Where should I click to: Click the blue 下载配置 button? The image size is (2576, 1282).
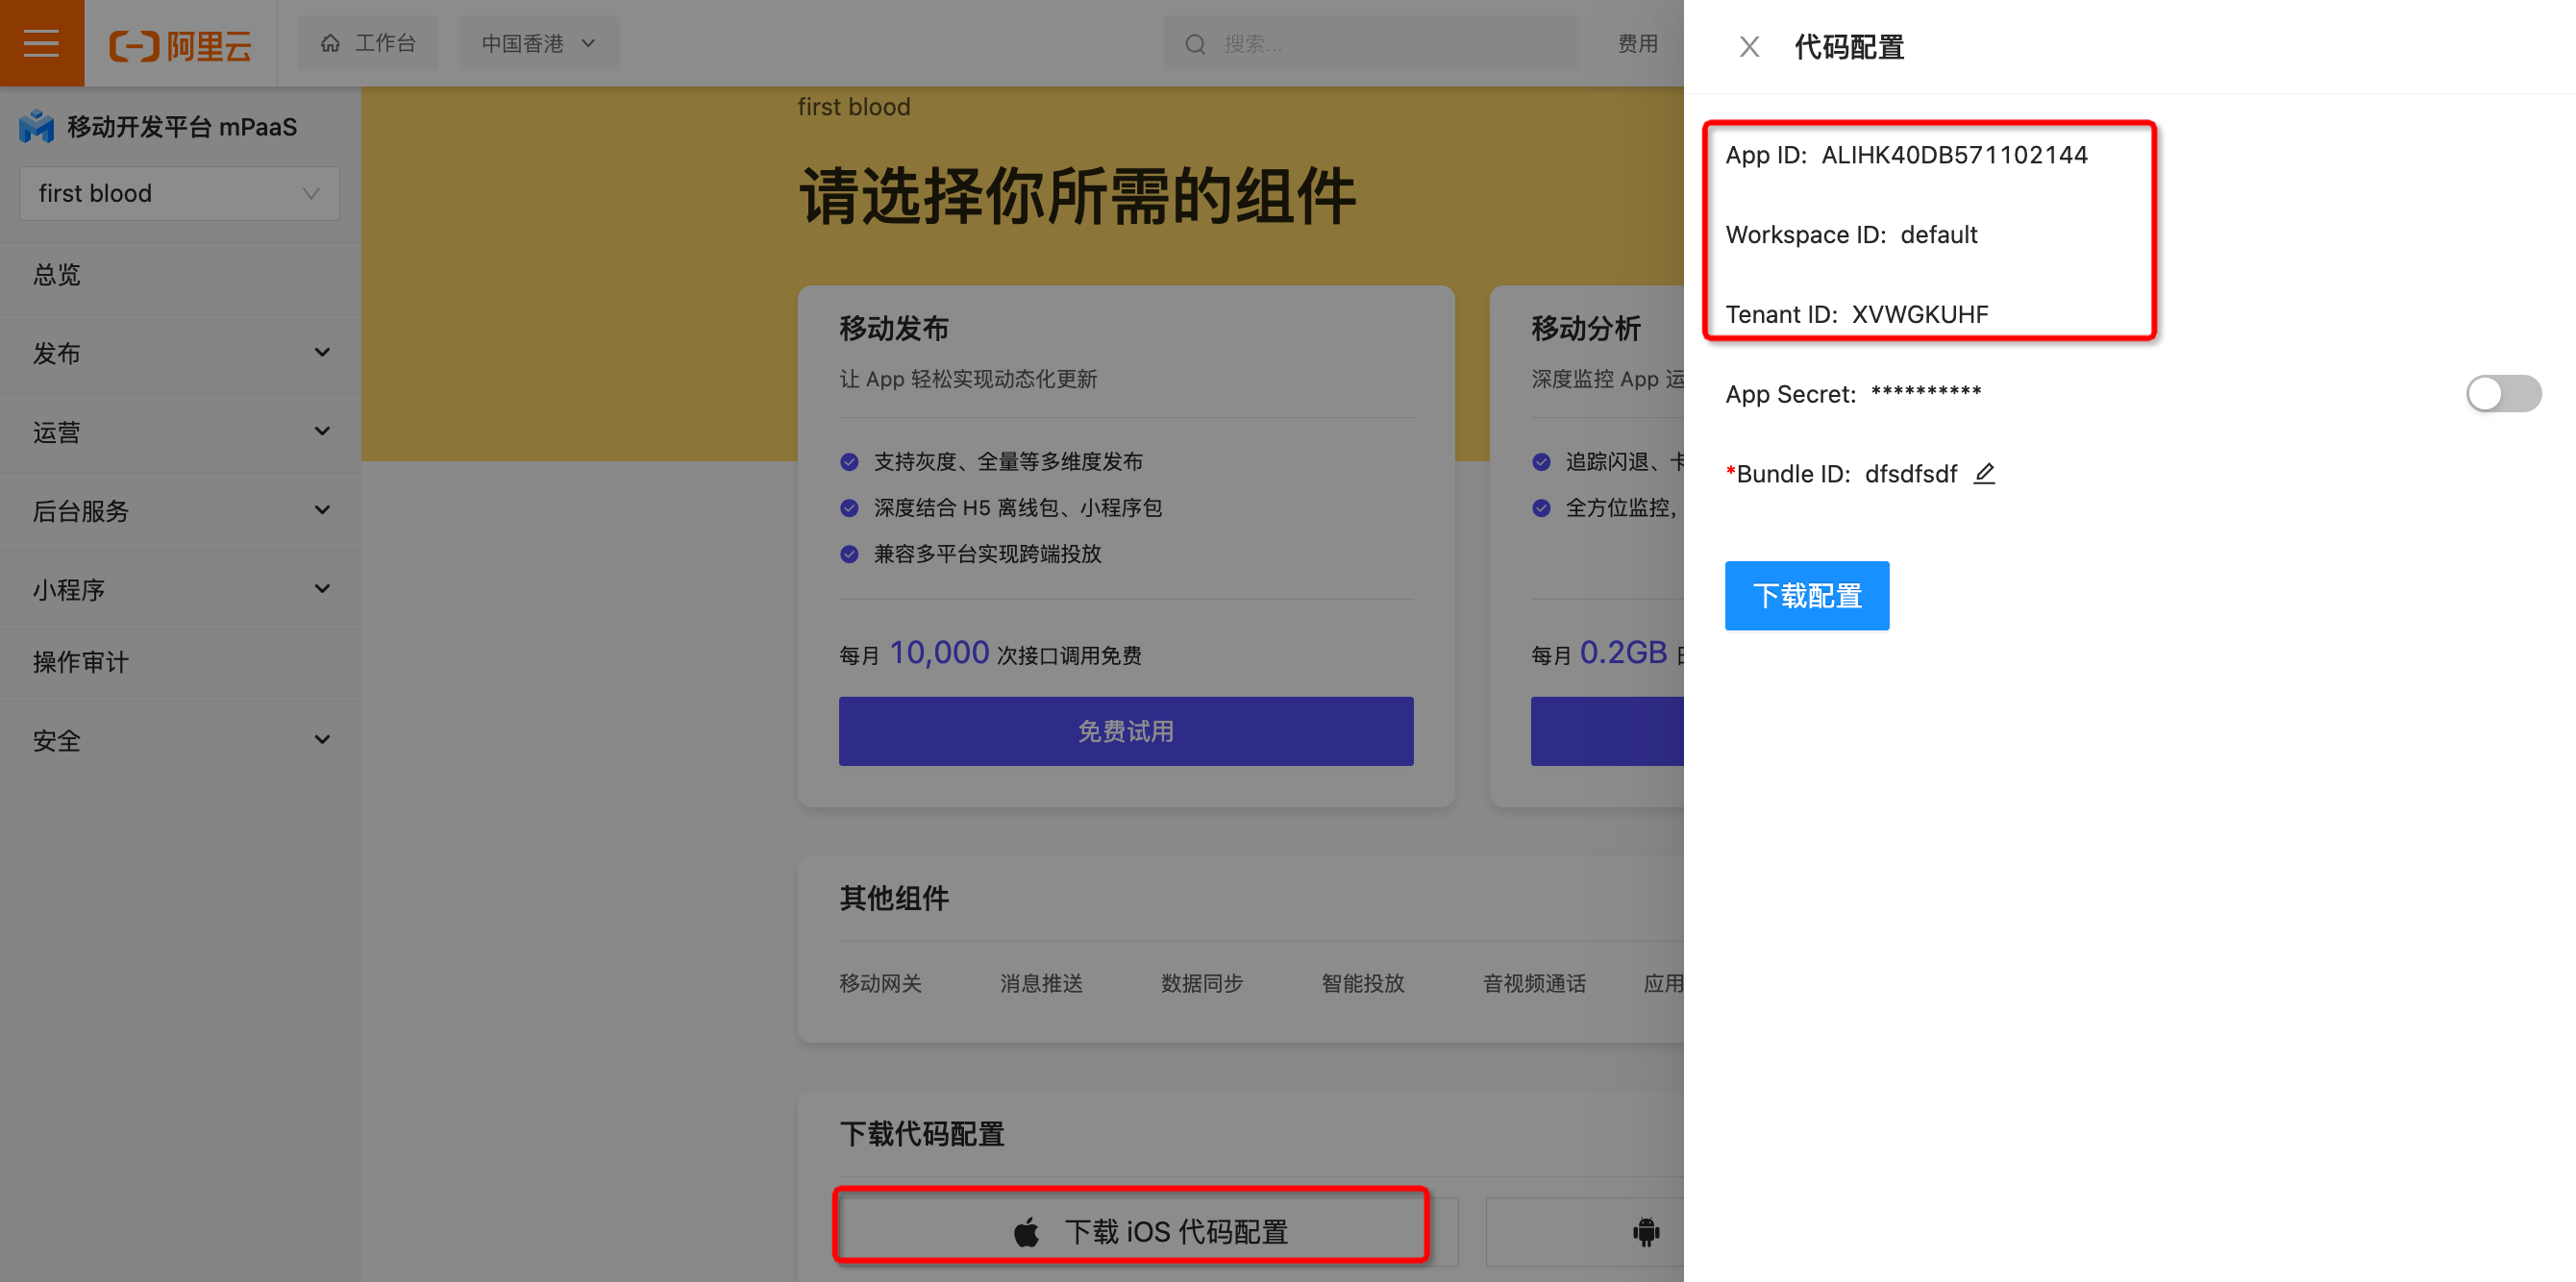pyautogui.click(x=1806, y=596)
